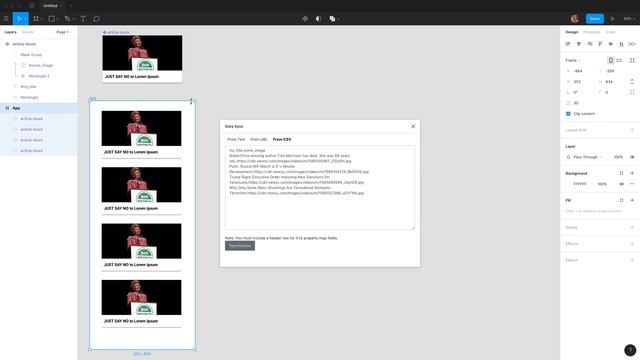Click resize to fit icon
Viewport: 640px width, 360px height.
632,60
